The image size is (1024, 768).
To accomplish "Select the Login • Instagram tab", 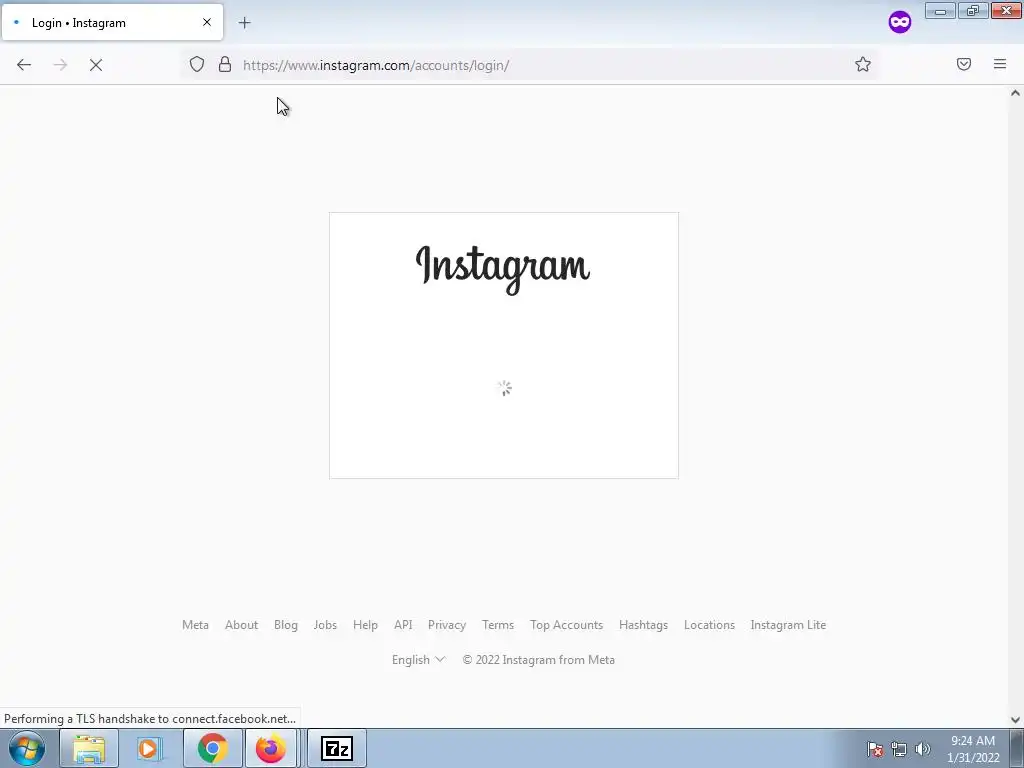I will [112, 22].
